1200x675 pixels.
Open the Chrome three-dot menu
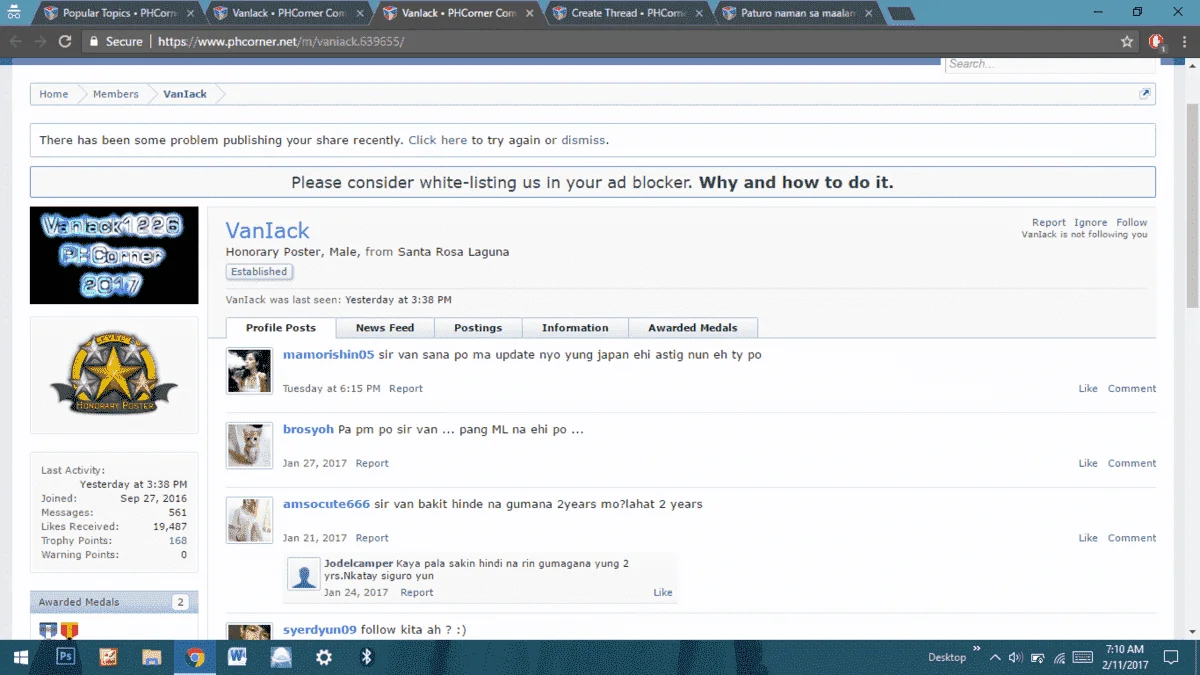[1185, 42]
